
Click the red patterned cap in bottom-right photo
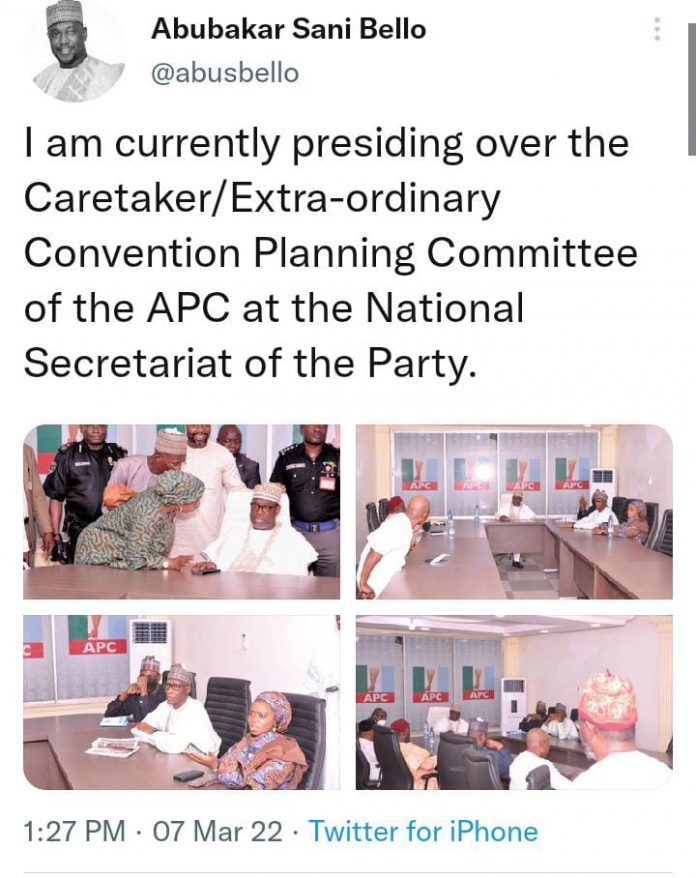coord(607,695)
